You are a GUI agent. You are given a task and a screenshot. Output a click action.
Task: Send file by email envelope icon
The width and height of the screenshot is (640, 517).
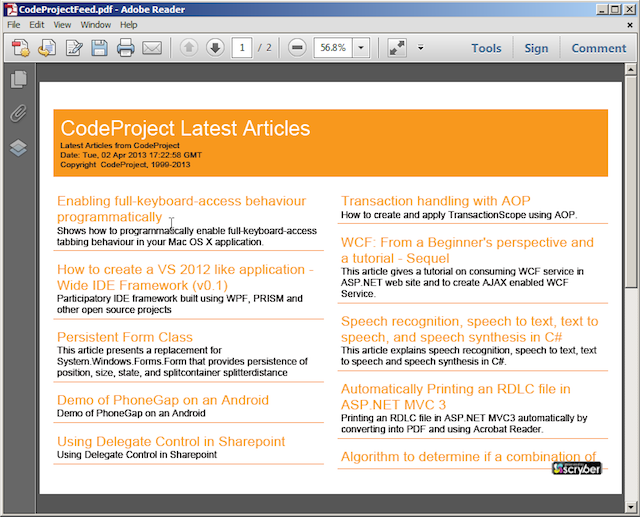(152, 48)
